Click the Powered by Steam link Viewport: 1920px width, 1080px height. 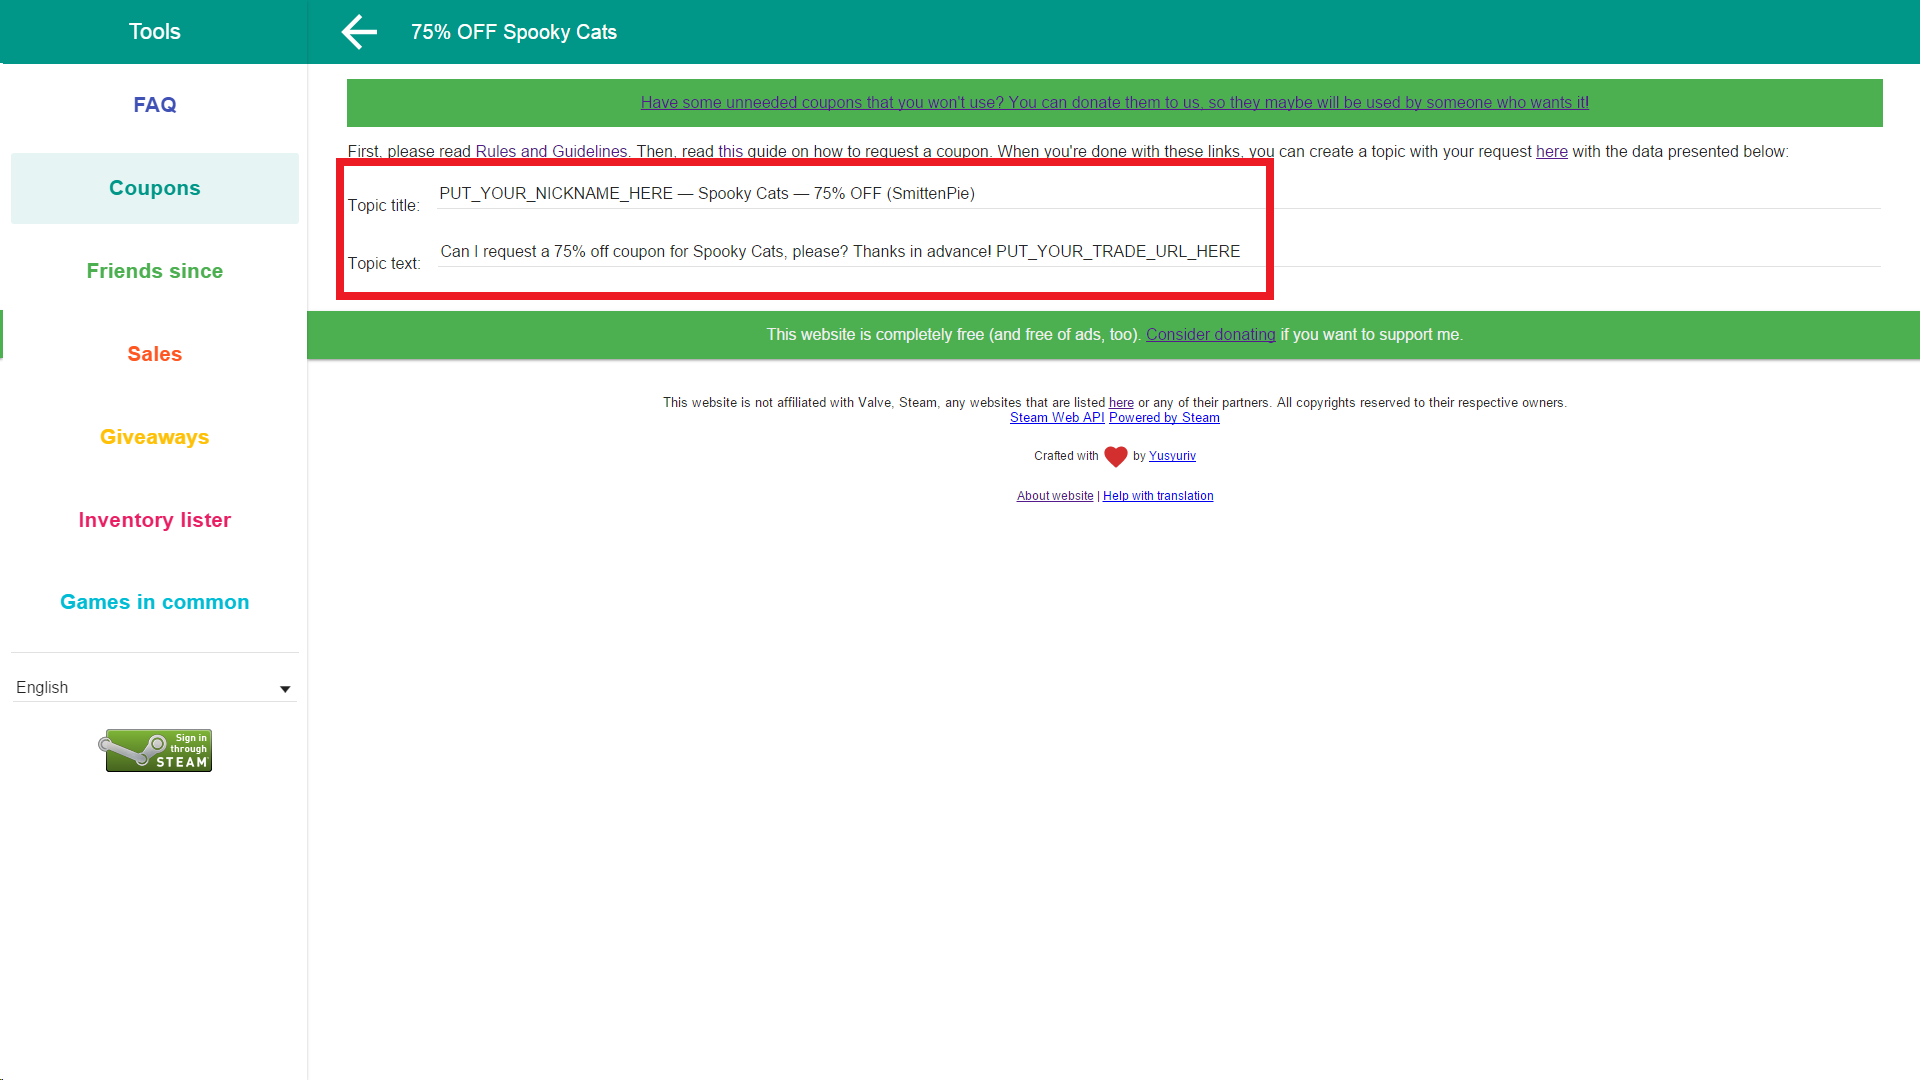(1164, 418)
